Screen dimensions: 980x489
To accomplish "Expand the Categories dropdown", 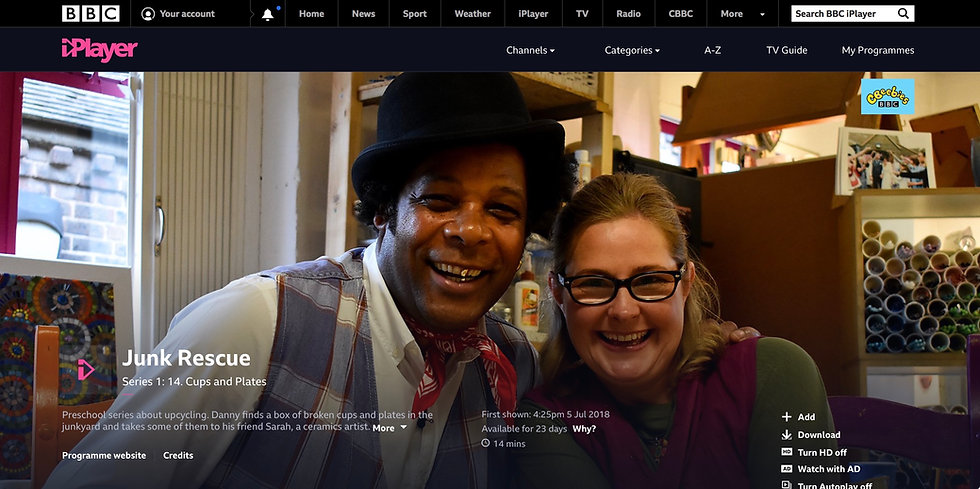I will pos(632,50).
